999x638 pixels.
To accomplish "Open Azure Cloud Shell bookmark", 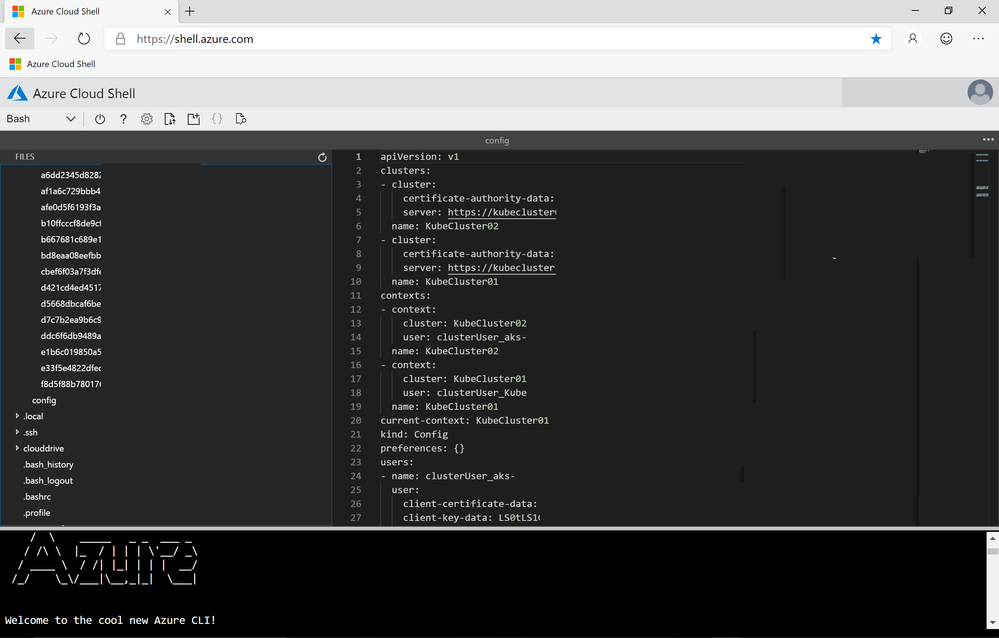I will click(x=52, y=64).
